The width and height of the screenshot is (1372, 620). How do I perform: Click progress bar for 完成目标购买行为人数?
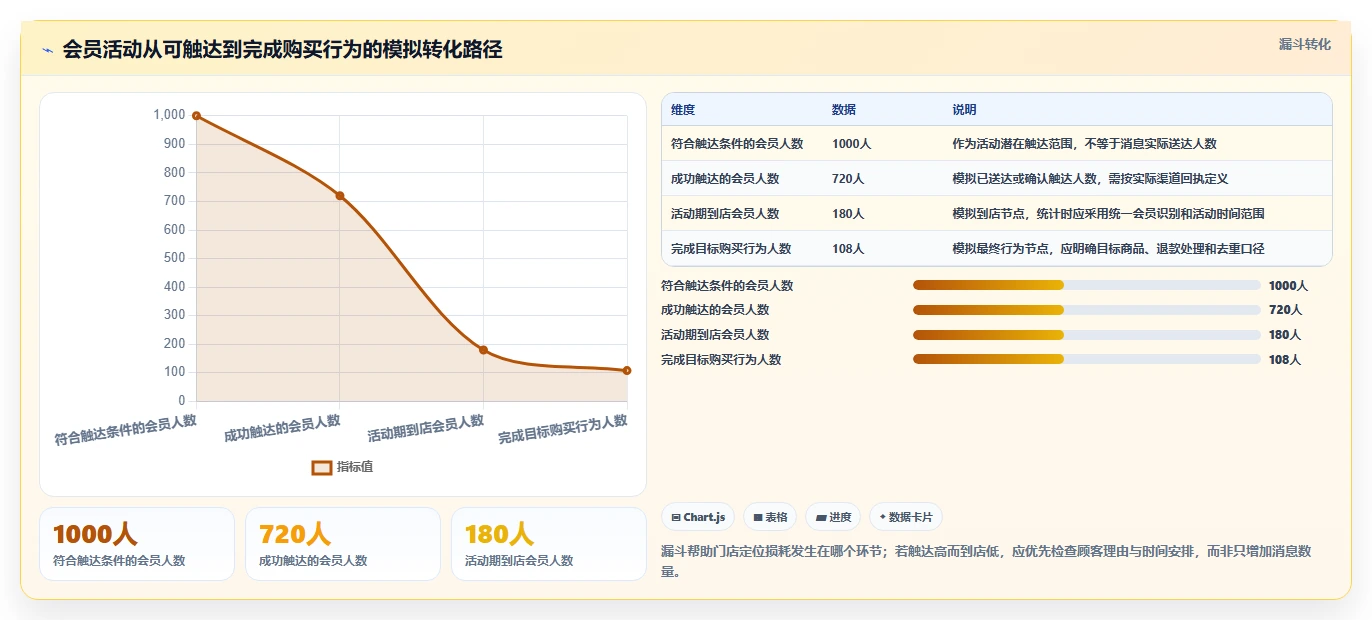pos(1087,360)
